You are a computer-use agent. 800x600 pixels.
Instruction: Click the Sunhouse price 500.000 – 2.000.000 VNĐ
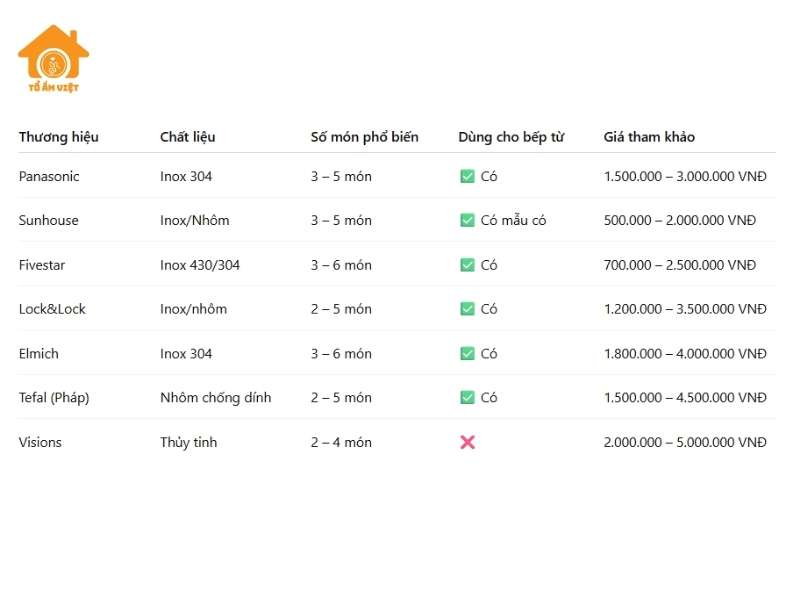(x=680, y=221)
